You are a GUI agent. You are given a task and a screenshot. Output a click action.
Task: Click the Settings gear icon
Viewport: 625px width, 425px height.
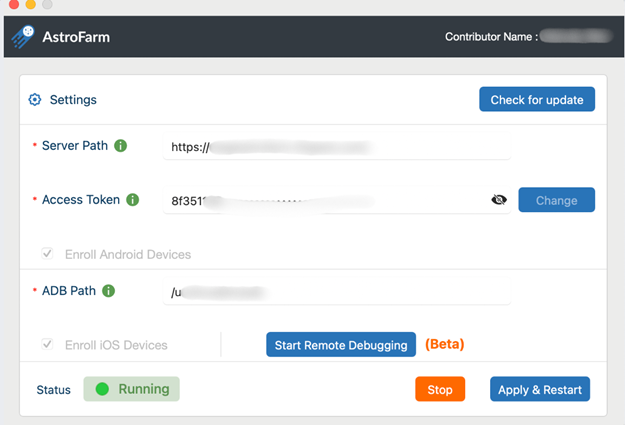click(35, 100)
